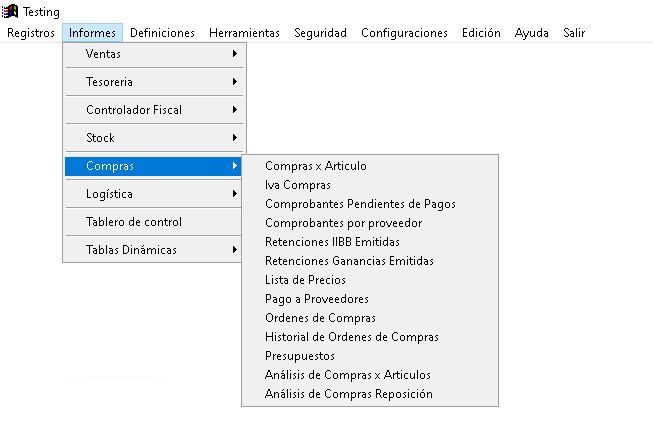The image size is (653, 421).
Task: Select Historial de Ordenes de Compras
Action: point(351,337)
